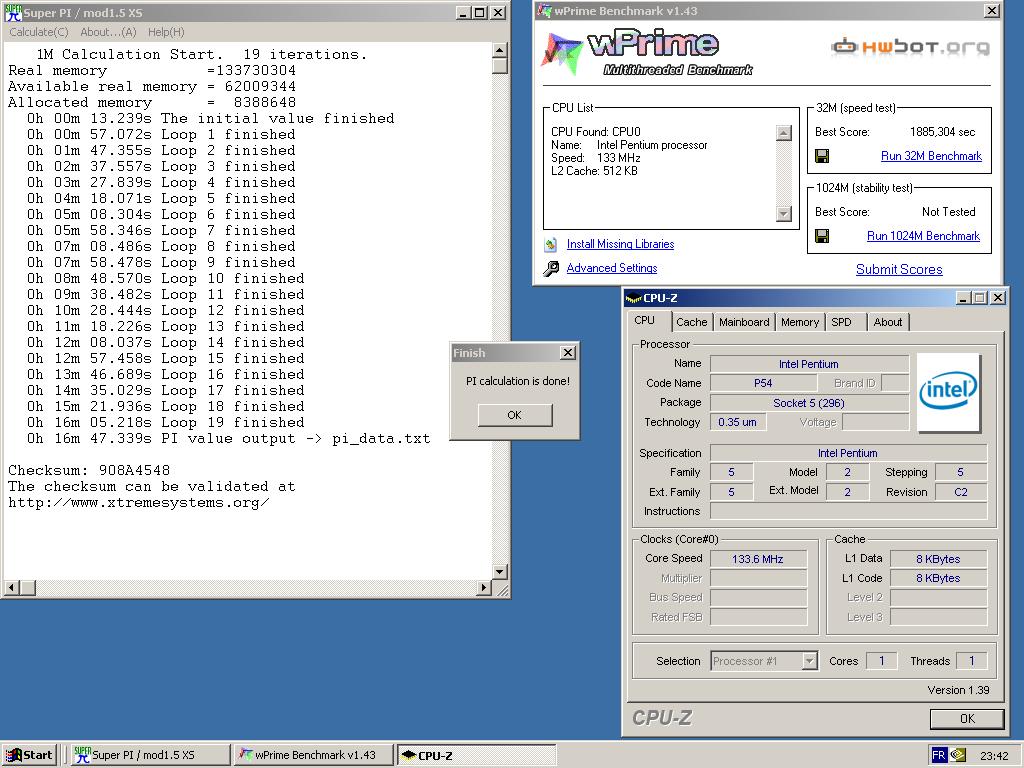The image size is (1024, 768).
Task: Click the floppy save icon under 32M speed test
Action: (822, 155)
